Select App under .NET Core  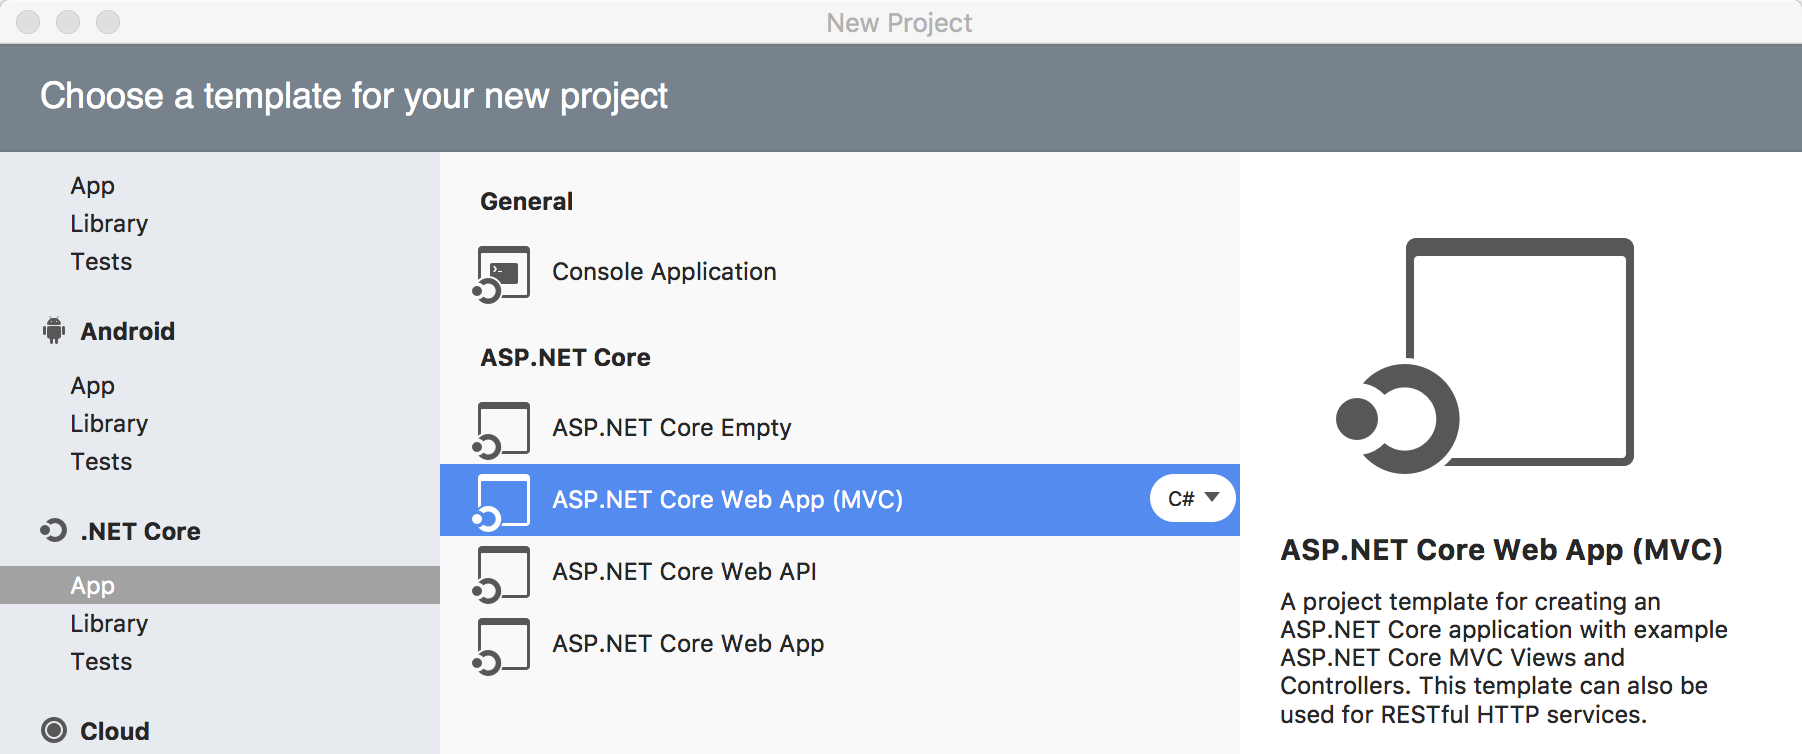point(220,585)
